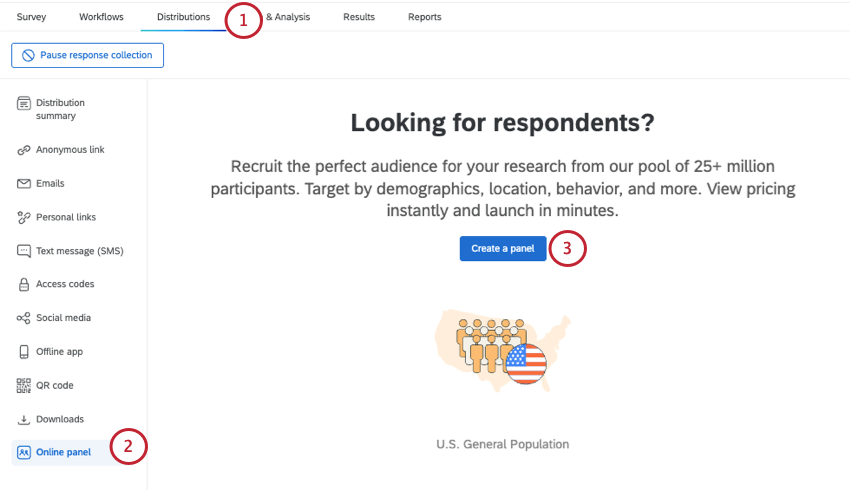Pause response collection
The width and height of the screenshot is (850, 490).
(x=87, y=55)
